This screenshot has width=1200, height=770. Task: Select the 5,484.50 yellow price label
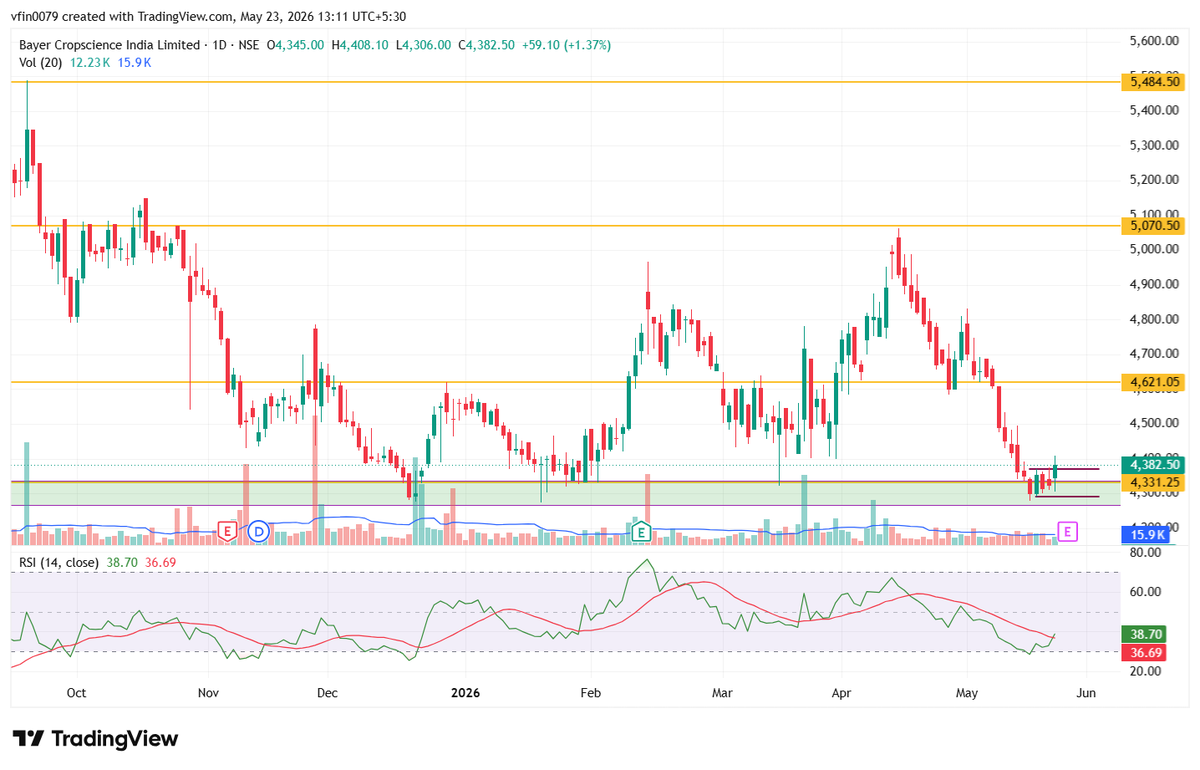point(1153,82)
